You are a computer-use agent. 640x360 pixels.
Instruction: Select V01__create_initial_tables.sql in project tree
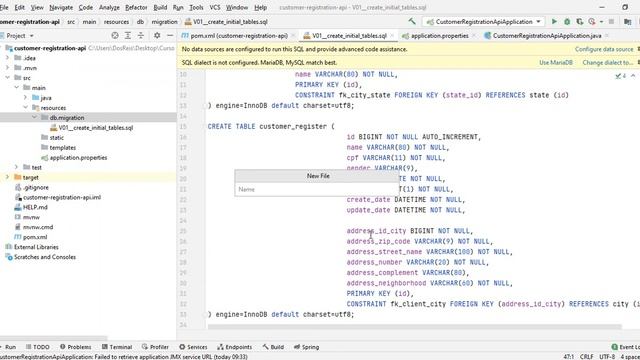(96, 128)
